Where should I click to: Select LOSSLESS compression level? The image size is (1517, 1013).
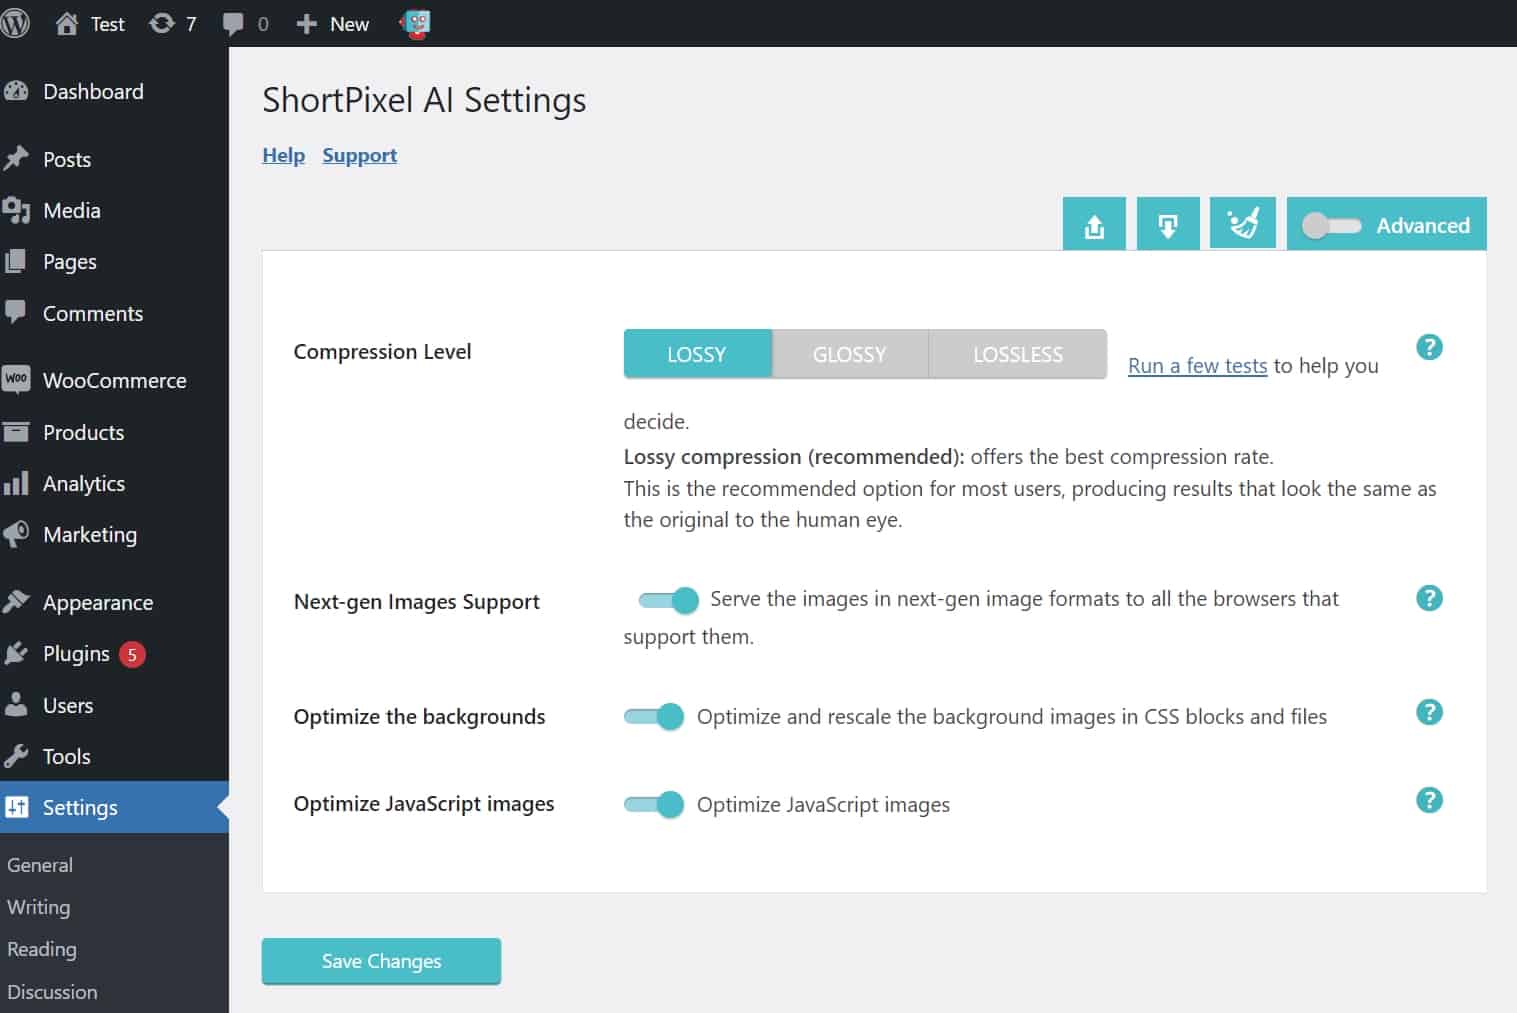(1017, 354)
